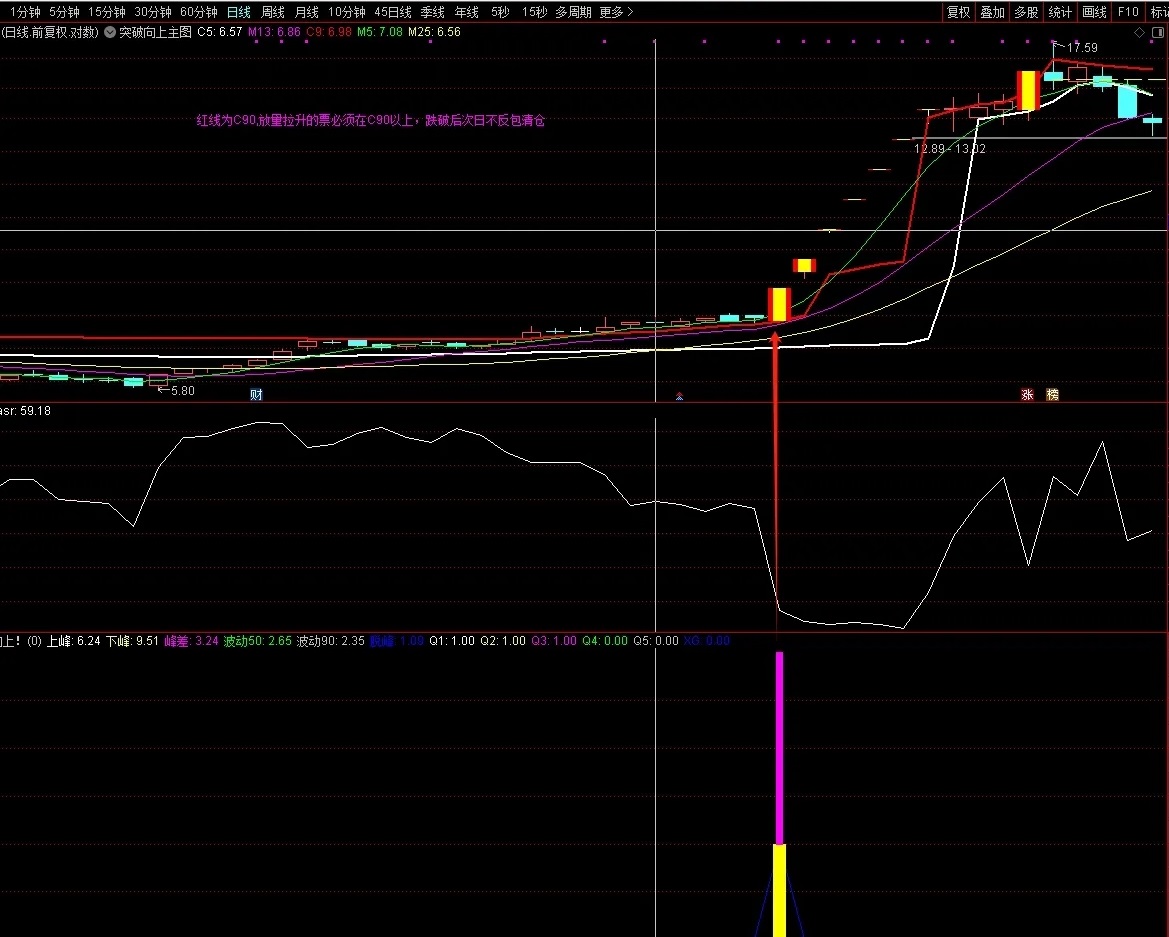Switch to the 30分钟 period tab
Screen dimensions: 1169x937
(x=153, y=12)
